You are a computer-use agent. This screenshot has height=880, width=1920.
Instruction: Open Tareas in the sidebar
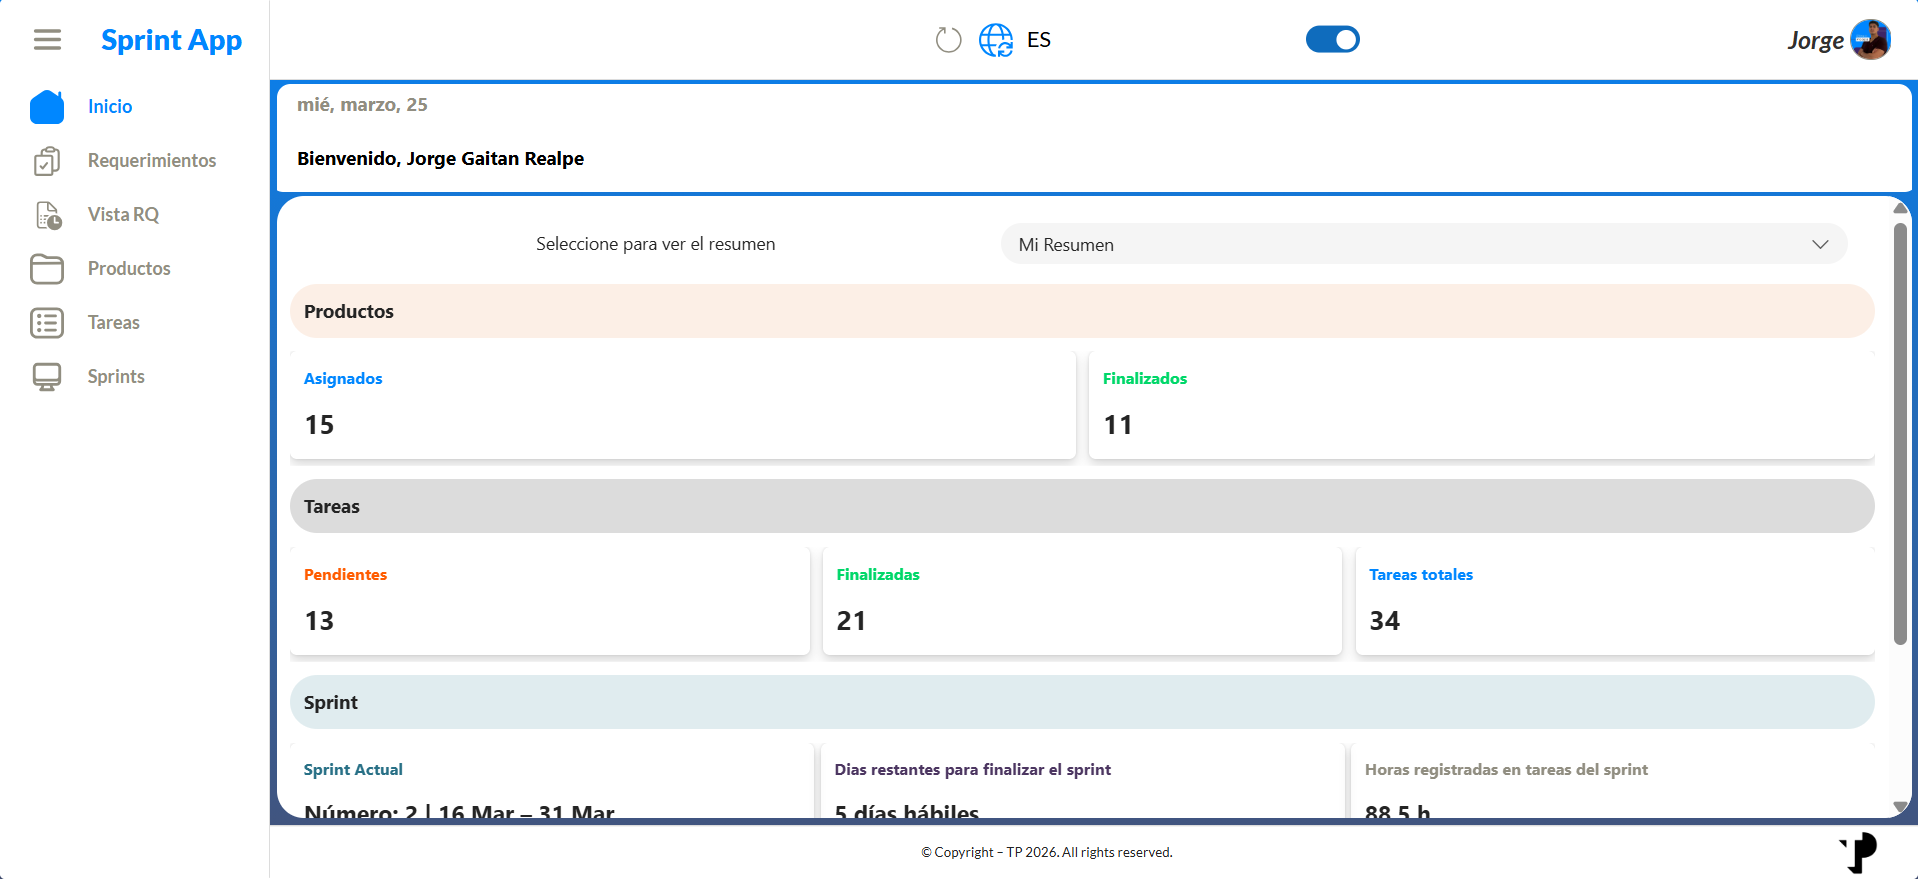pyautogui.click(x=114, y=322)
